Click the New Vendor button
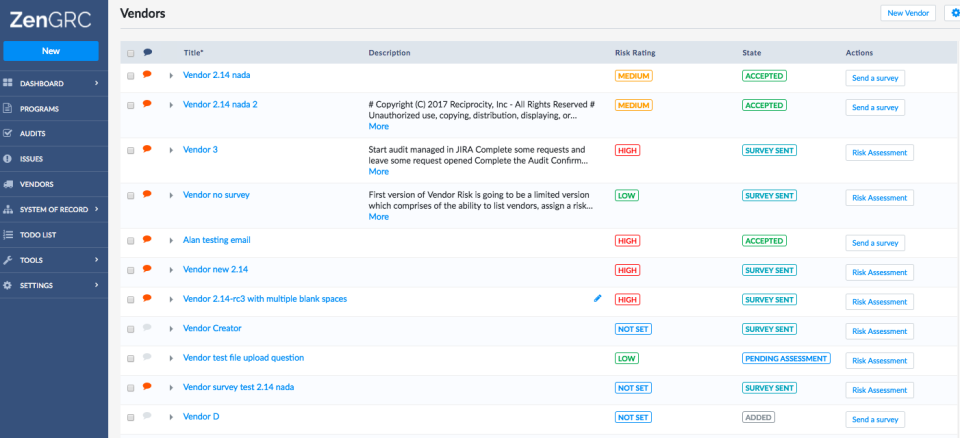This screenshot has height=438, width=960. point(908,13)
